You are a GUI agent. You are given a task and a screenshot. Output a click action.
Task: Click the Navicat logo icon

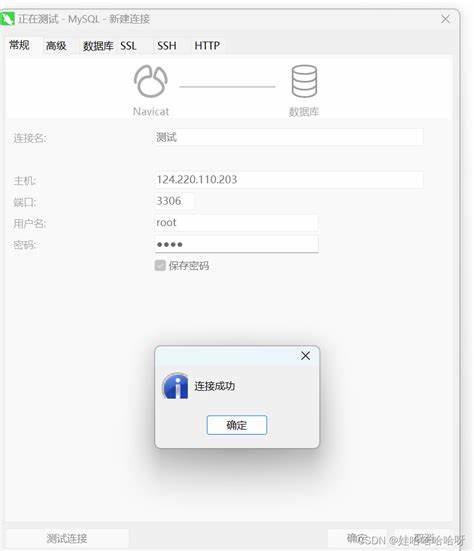tap(151, 81)
